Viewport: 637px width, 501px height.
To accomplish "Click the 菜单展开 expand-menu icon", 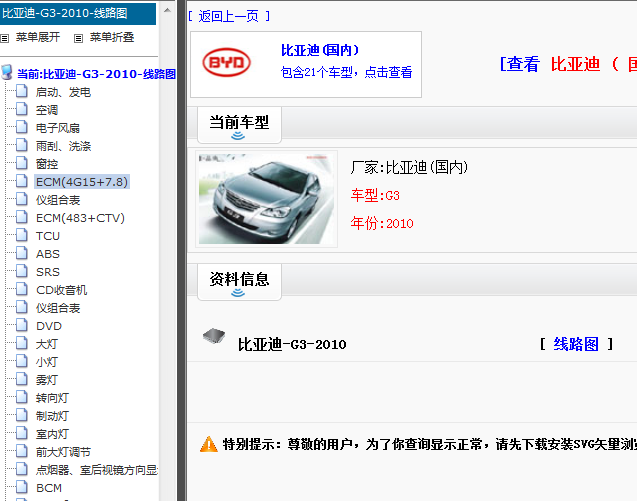I will pyautogui.click(x=4, y=39).
